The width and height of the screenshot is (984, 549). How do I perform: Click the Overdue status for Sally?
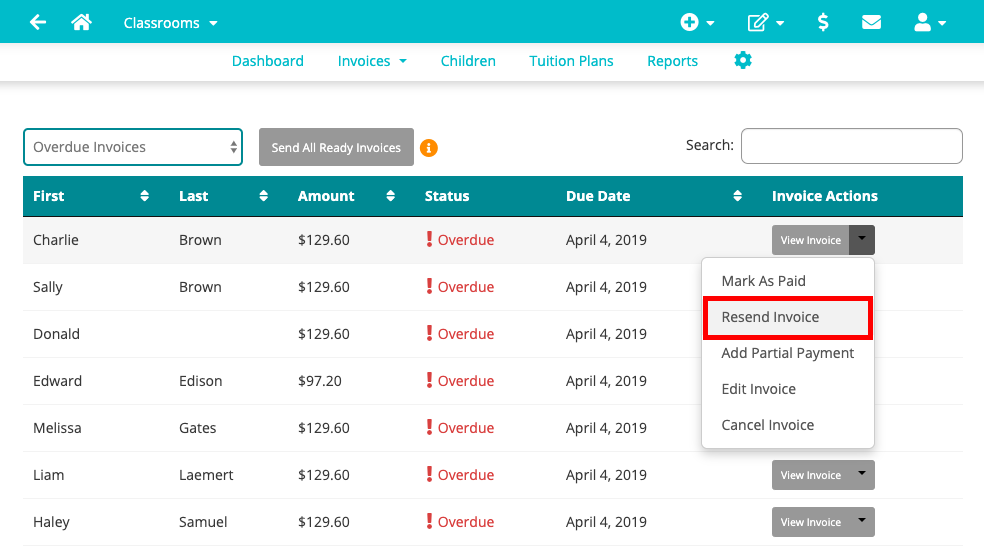[466, 287]
